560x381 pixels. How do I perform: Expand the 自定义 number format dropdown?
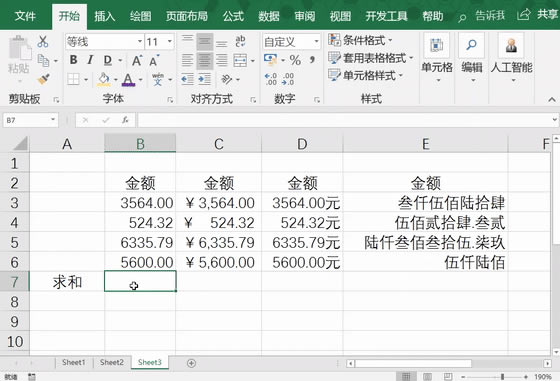316,42
